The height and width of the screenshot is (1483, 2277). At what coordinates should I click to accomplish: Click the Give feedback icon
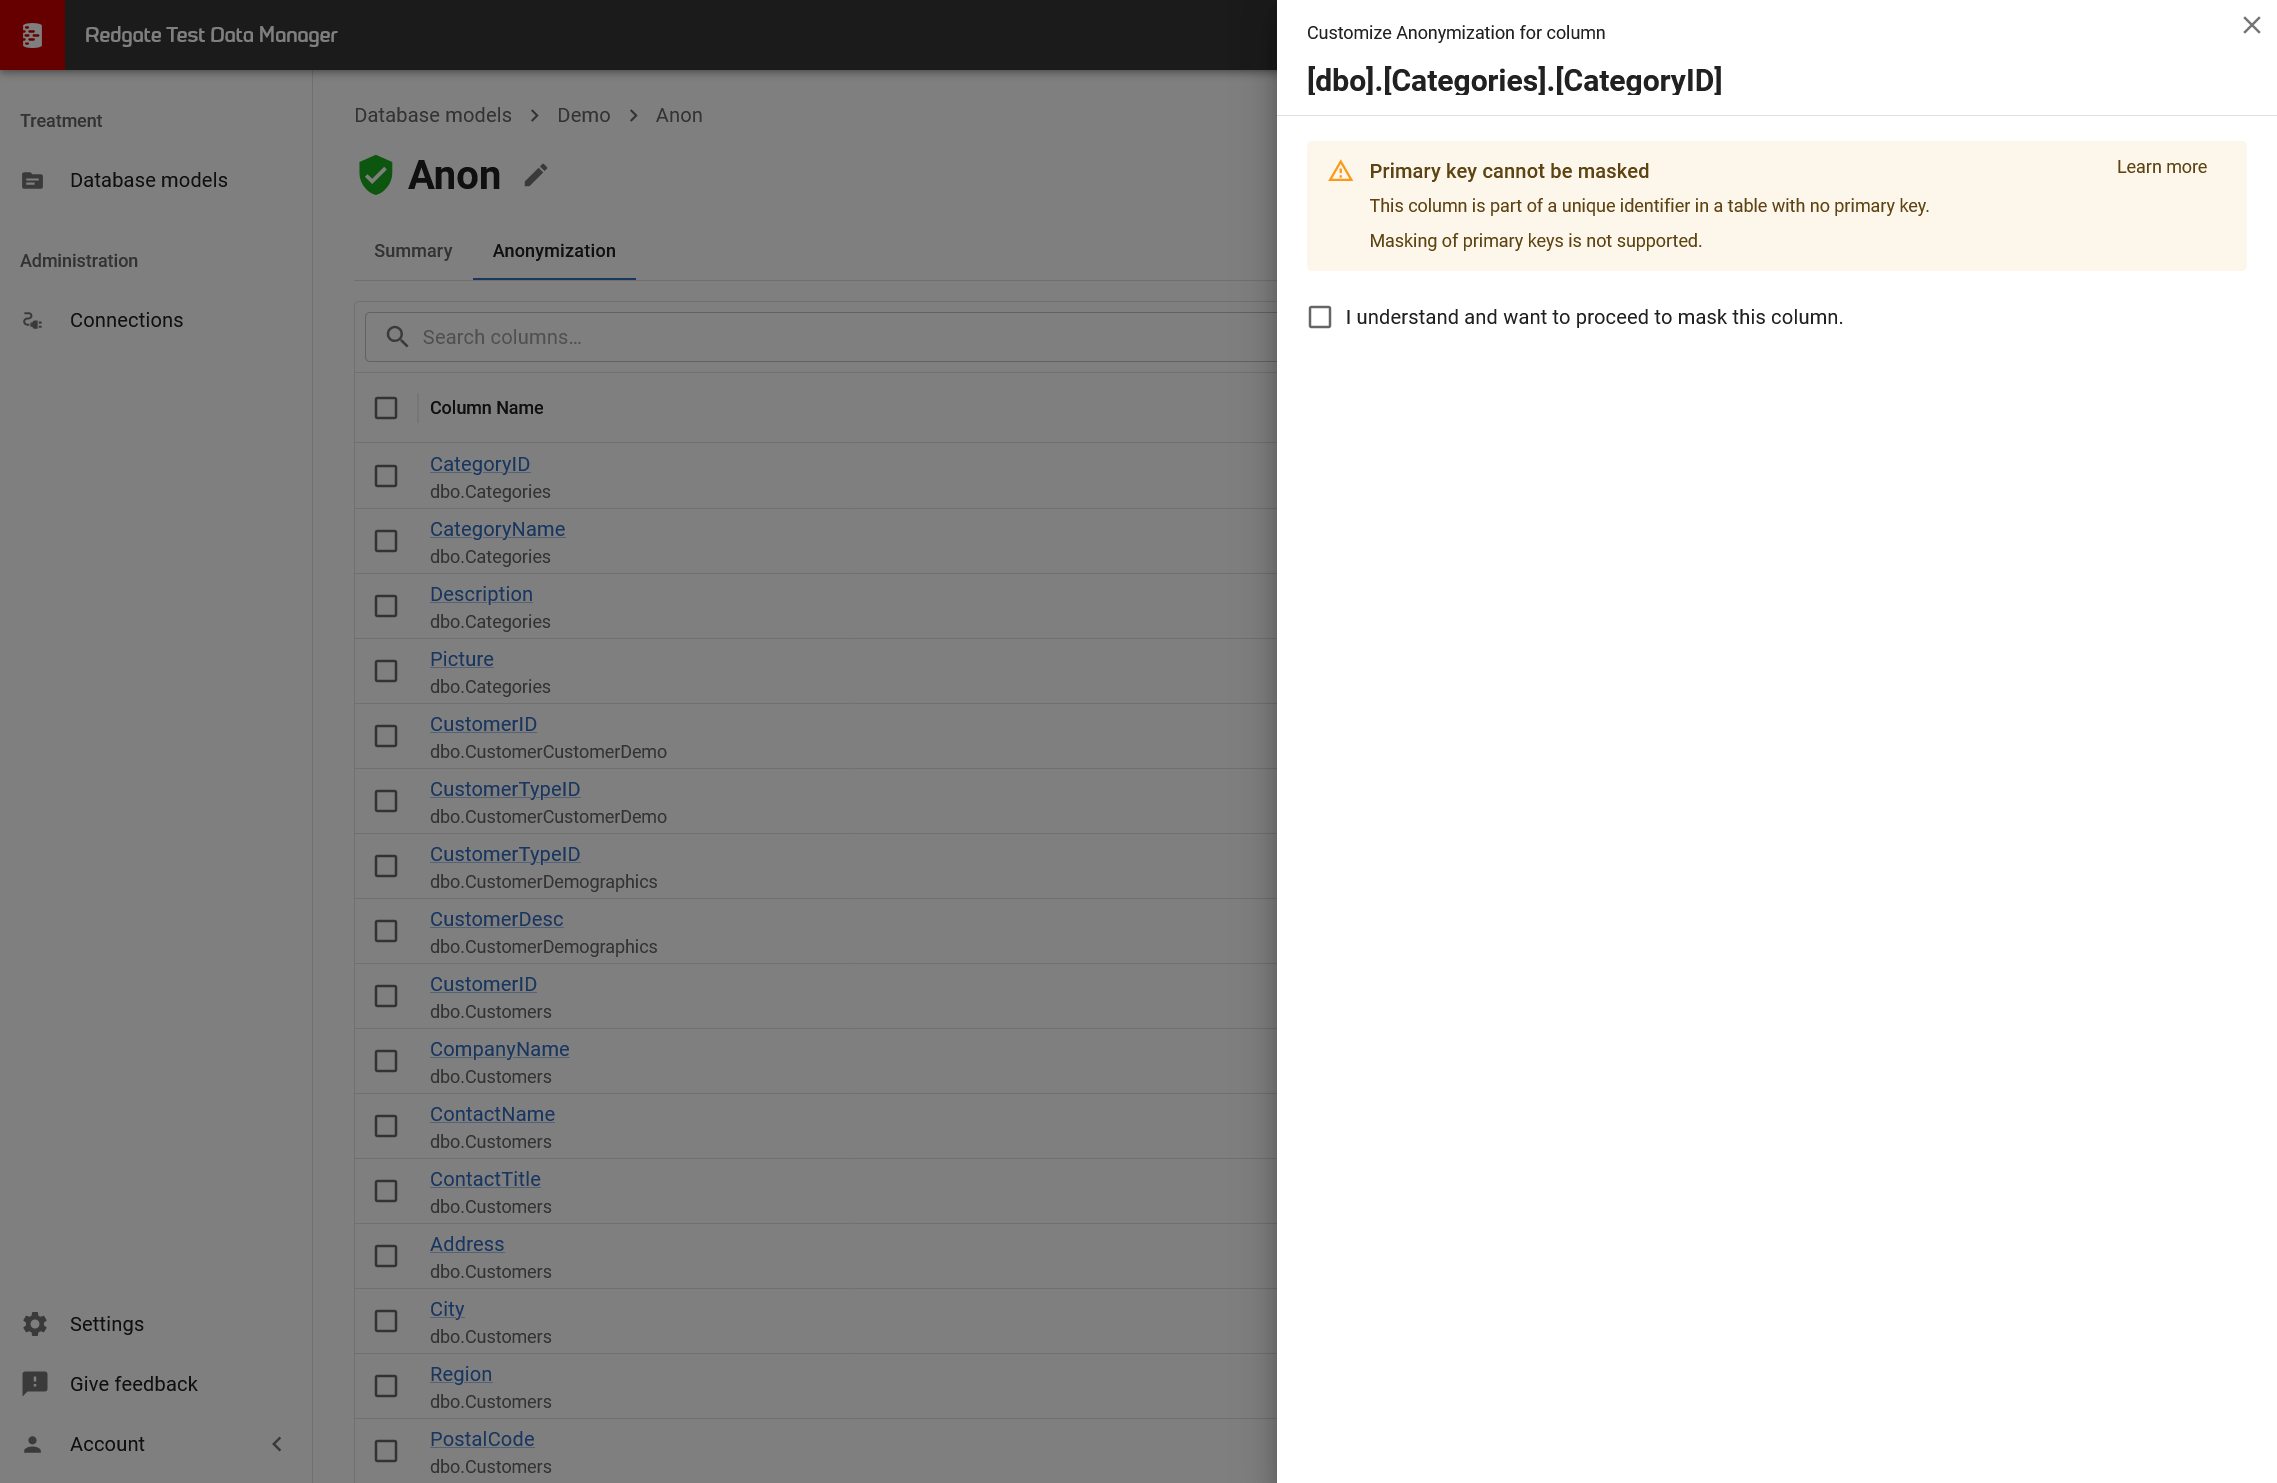click(35, 1384)
